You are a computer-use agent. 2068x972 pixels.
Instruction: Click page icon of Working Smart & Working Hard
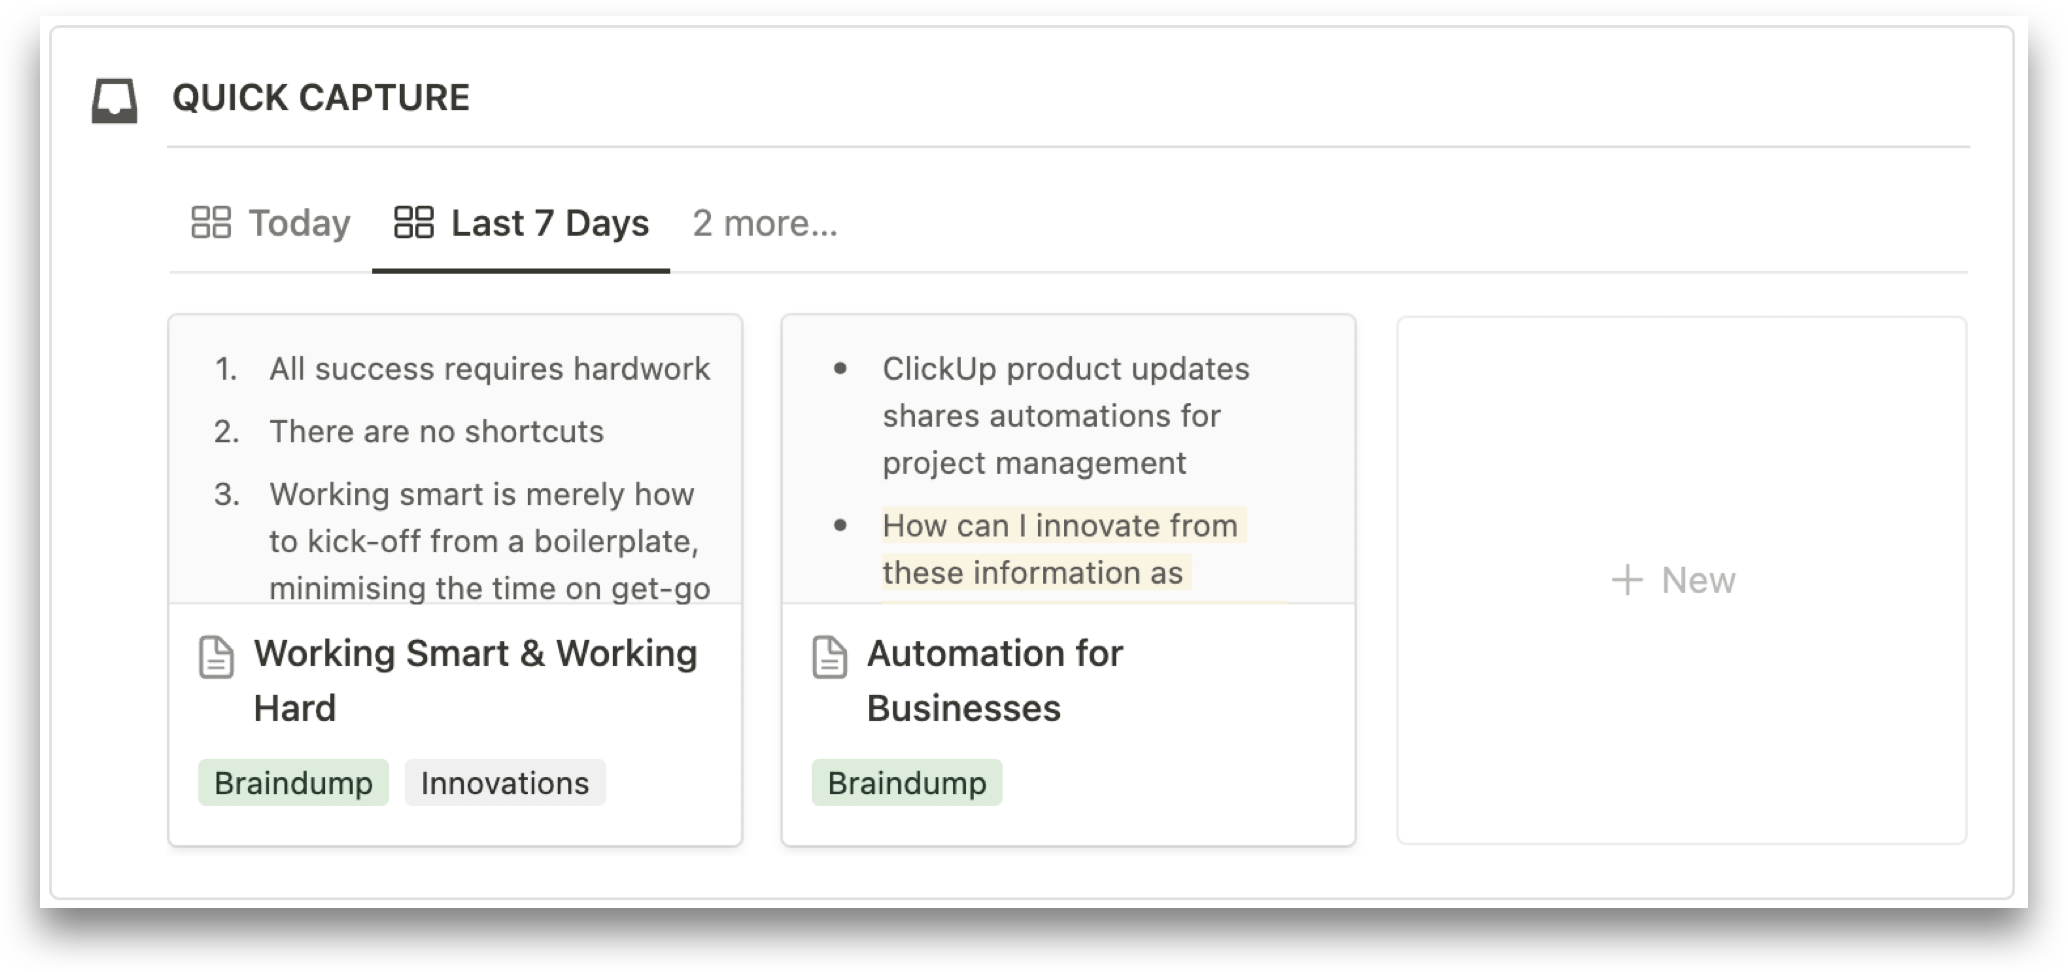pyautogui.click(x=216, y=657)
